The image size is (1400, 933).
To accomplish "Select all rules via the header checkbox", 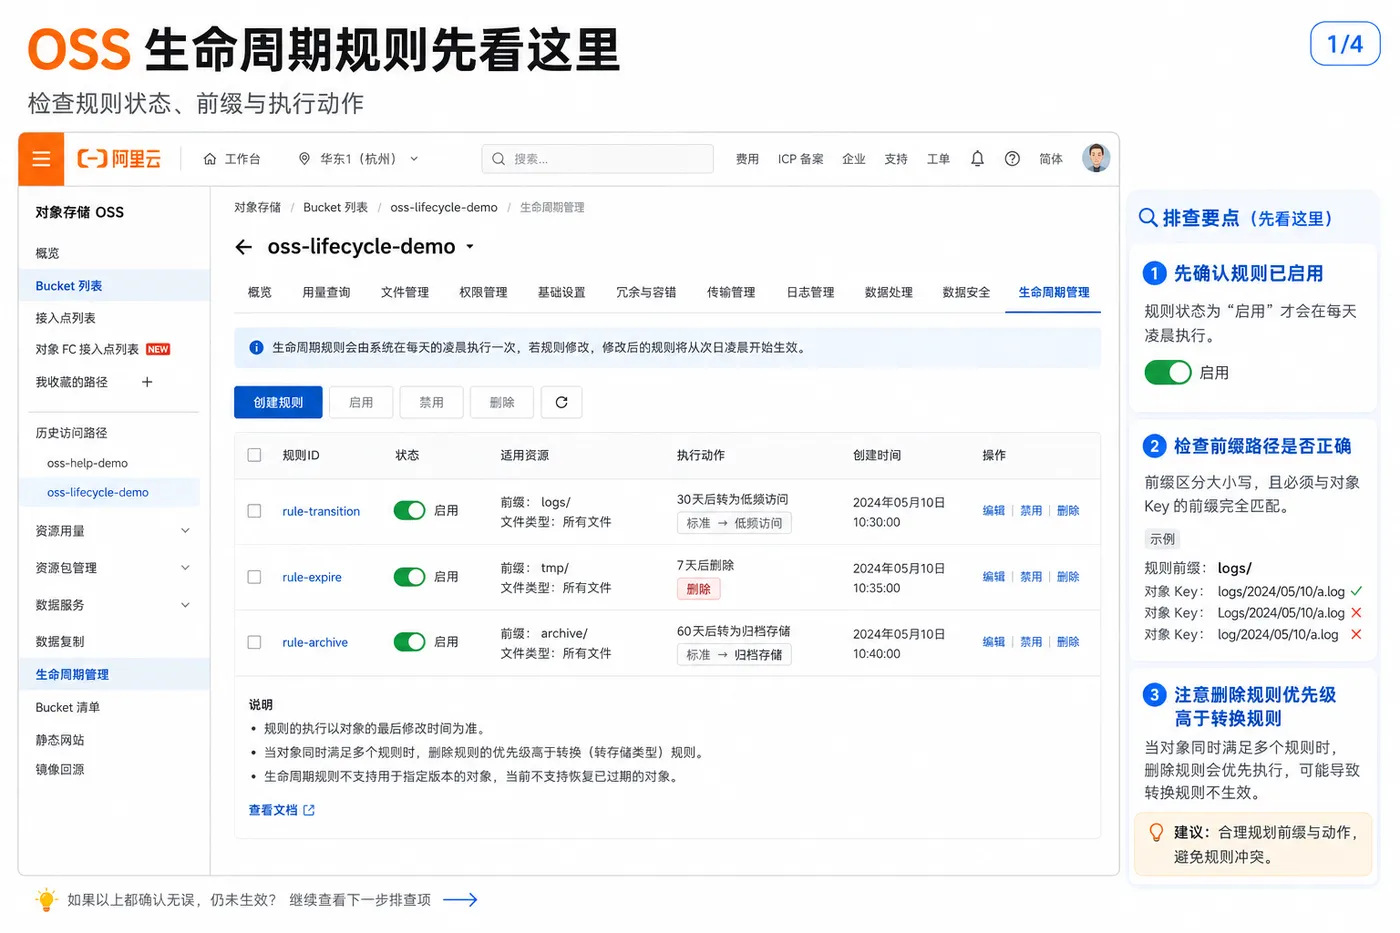I will [x=254, y=455].
